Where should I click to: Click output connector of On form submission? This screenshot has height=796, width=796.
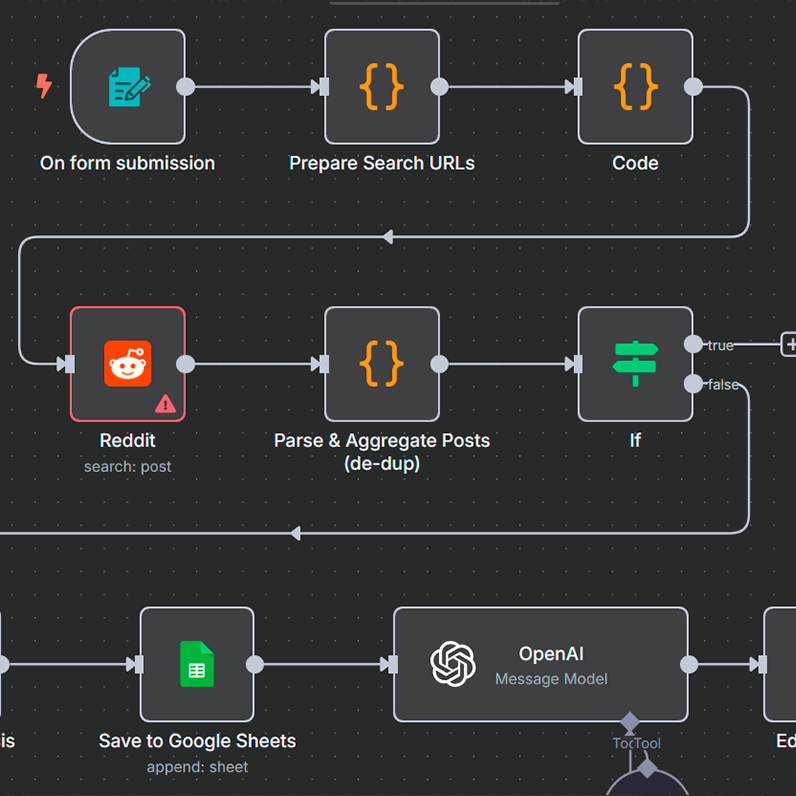185,87
